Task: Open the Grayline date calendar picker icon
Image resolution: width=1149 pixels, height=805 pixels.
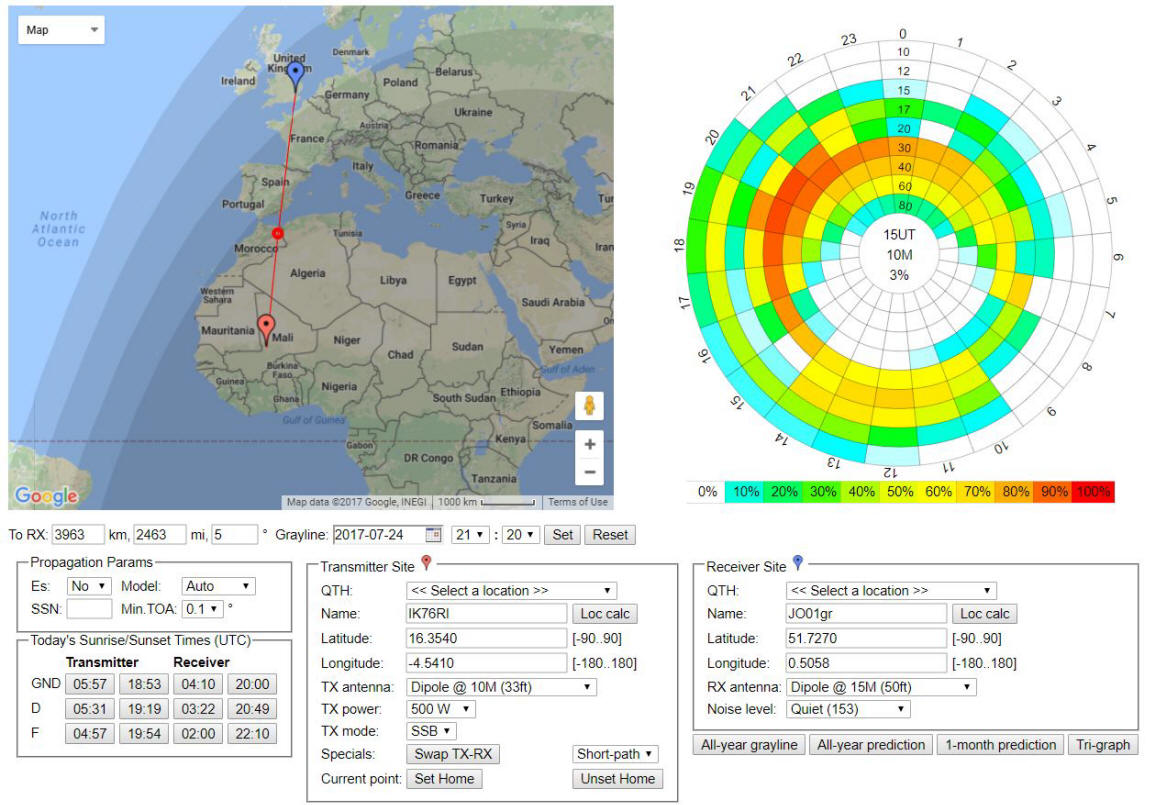Action: 433,535
